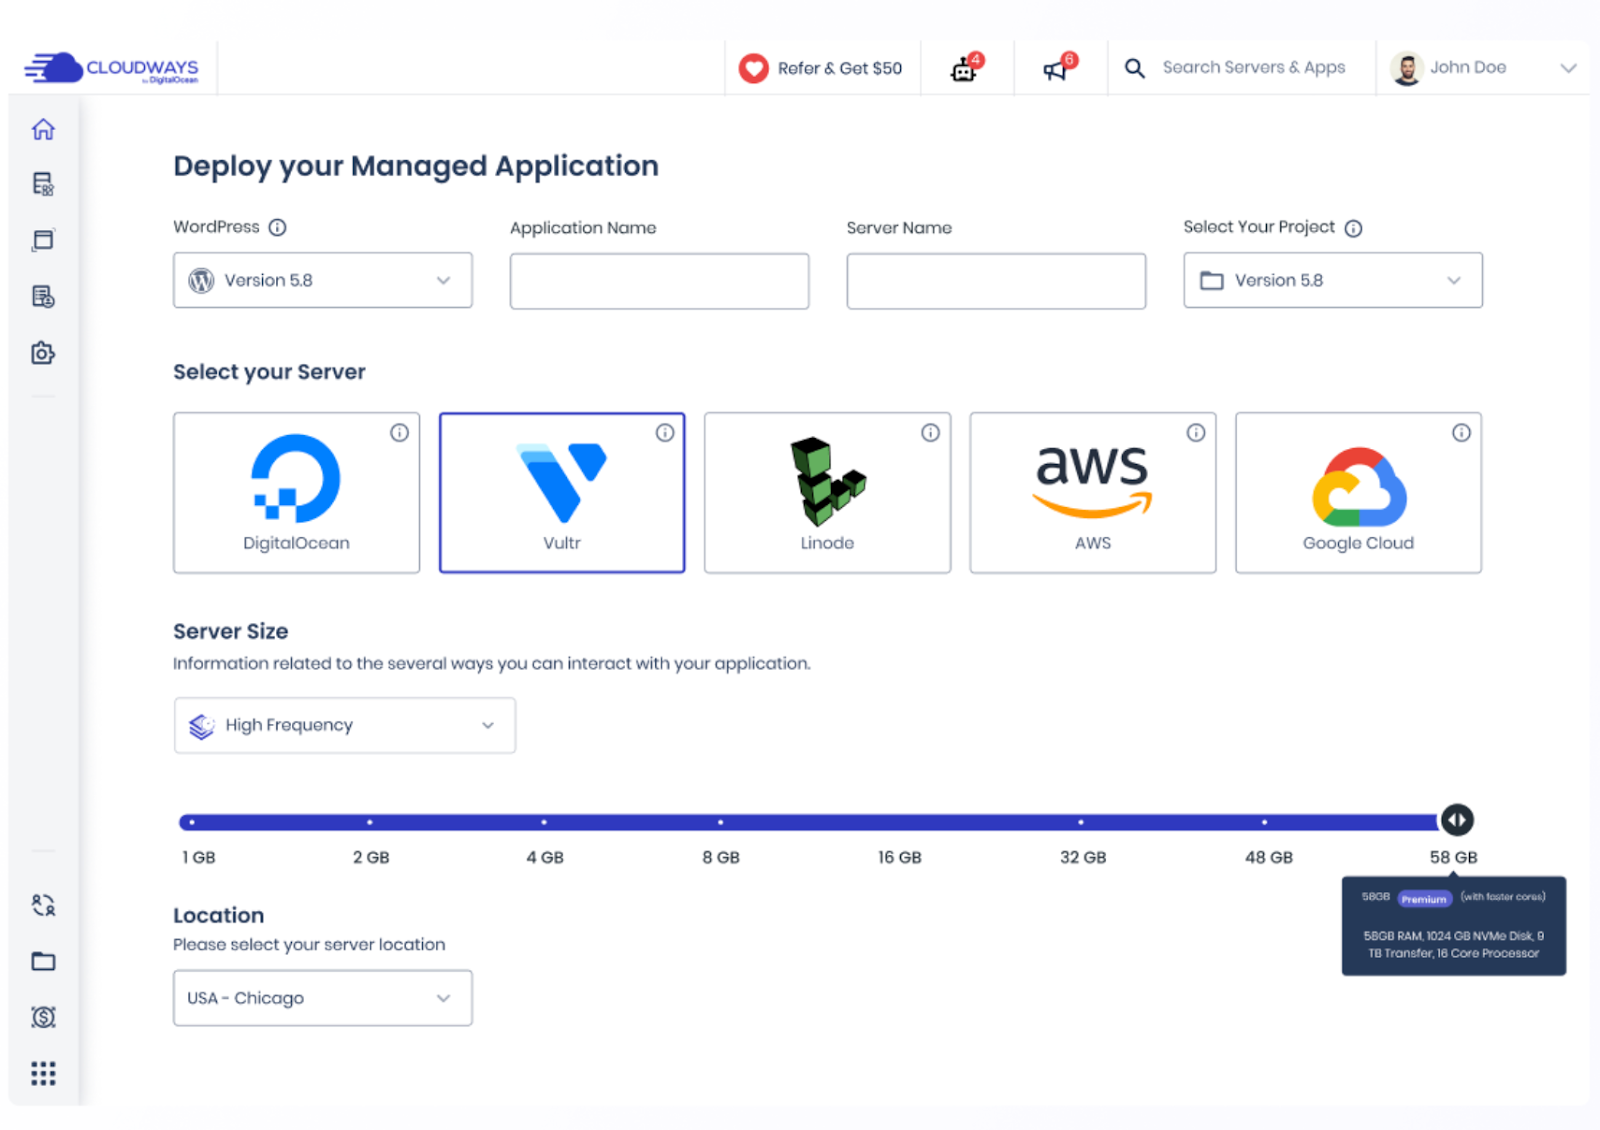1600x1130 pixels.
Task: Expand the High Frequency server type dropdown
Action: point(344,725)
